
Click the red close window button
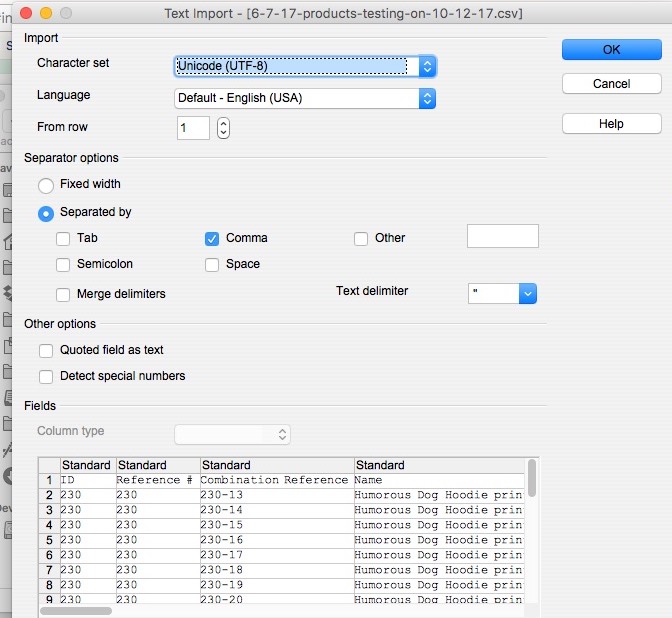click(x=26, y=13)
